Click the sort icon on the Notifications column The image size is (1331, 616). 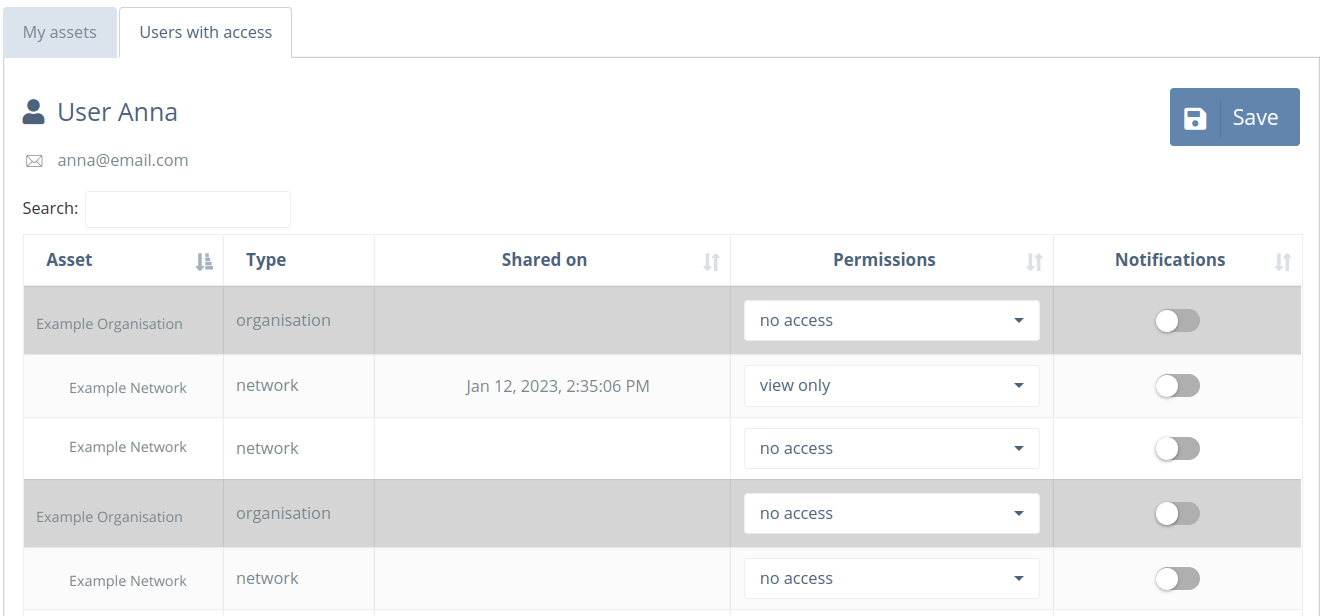(x=1283, y=261)
